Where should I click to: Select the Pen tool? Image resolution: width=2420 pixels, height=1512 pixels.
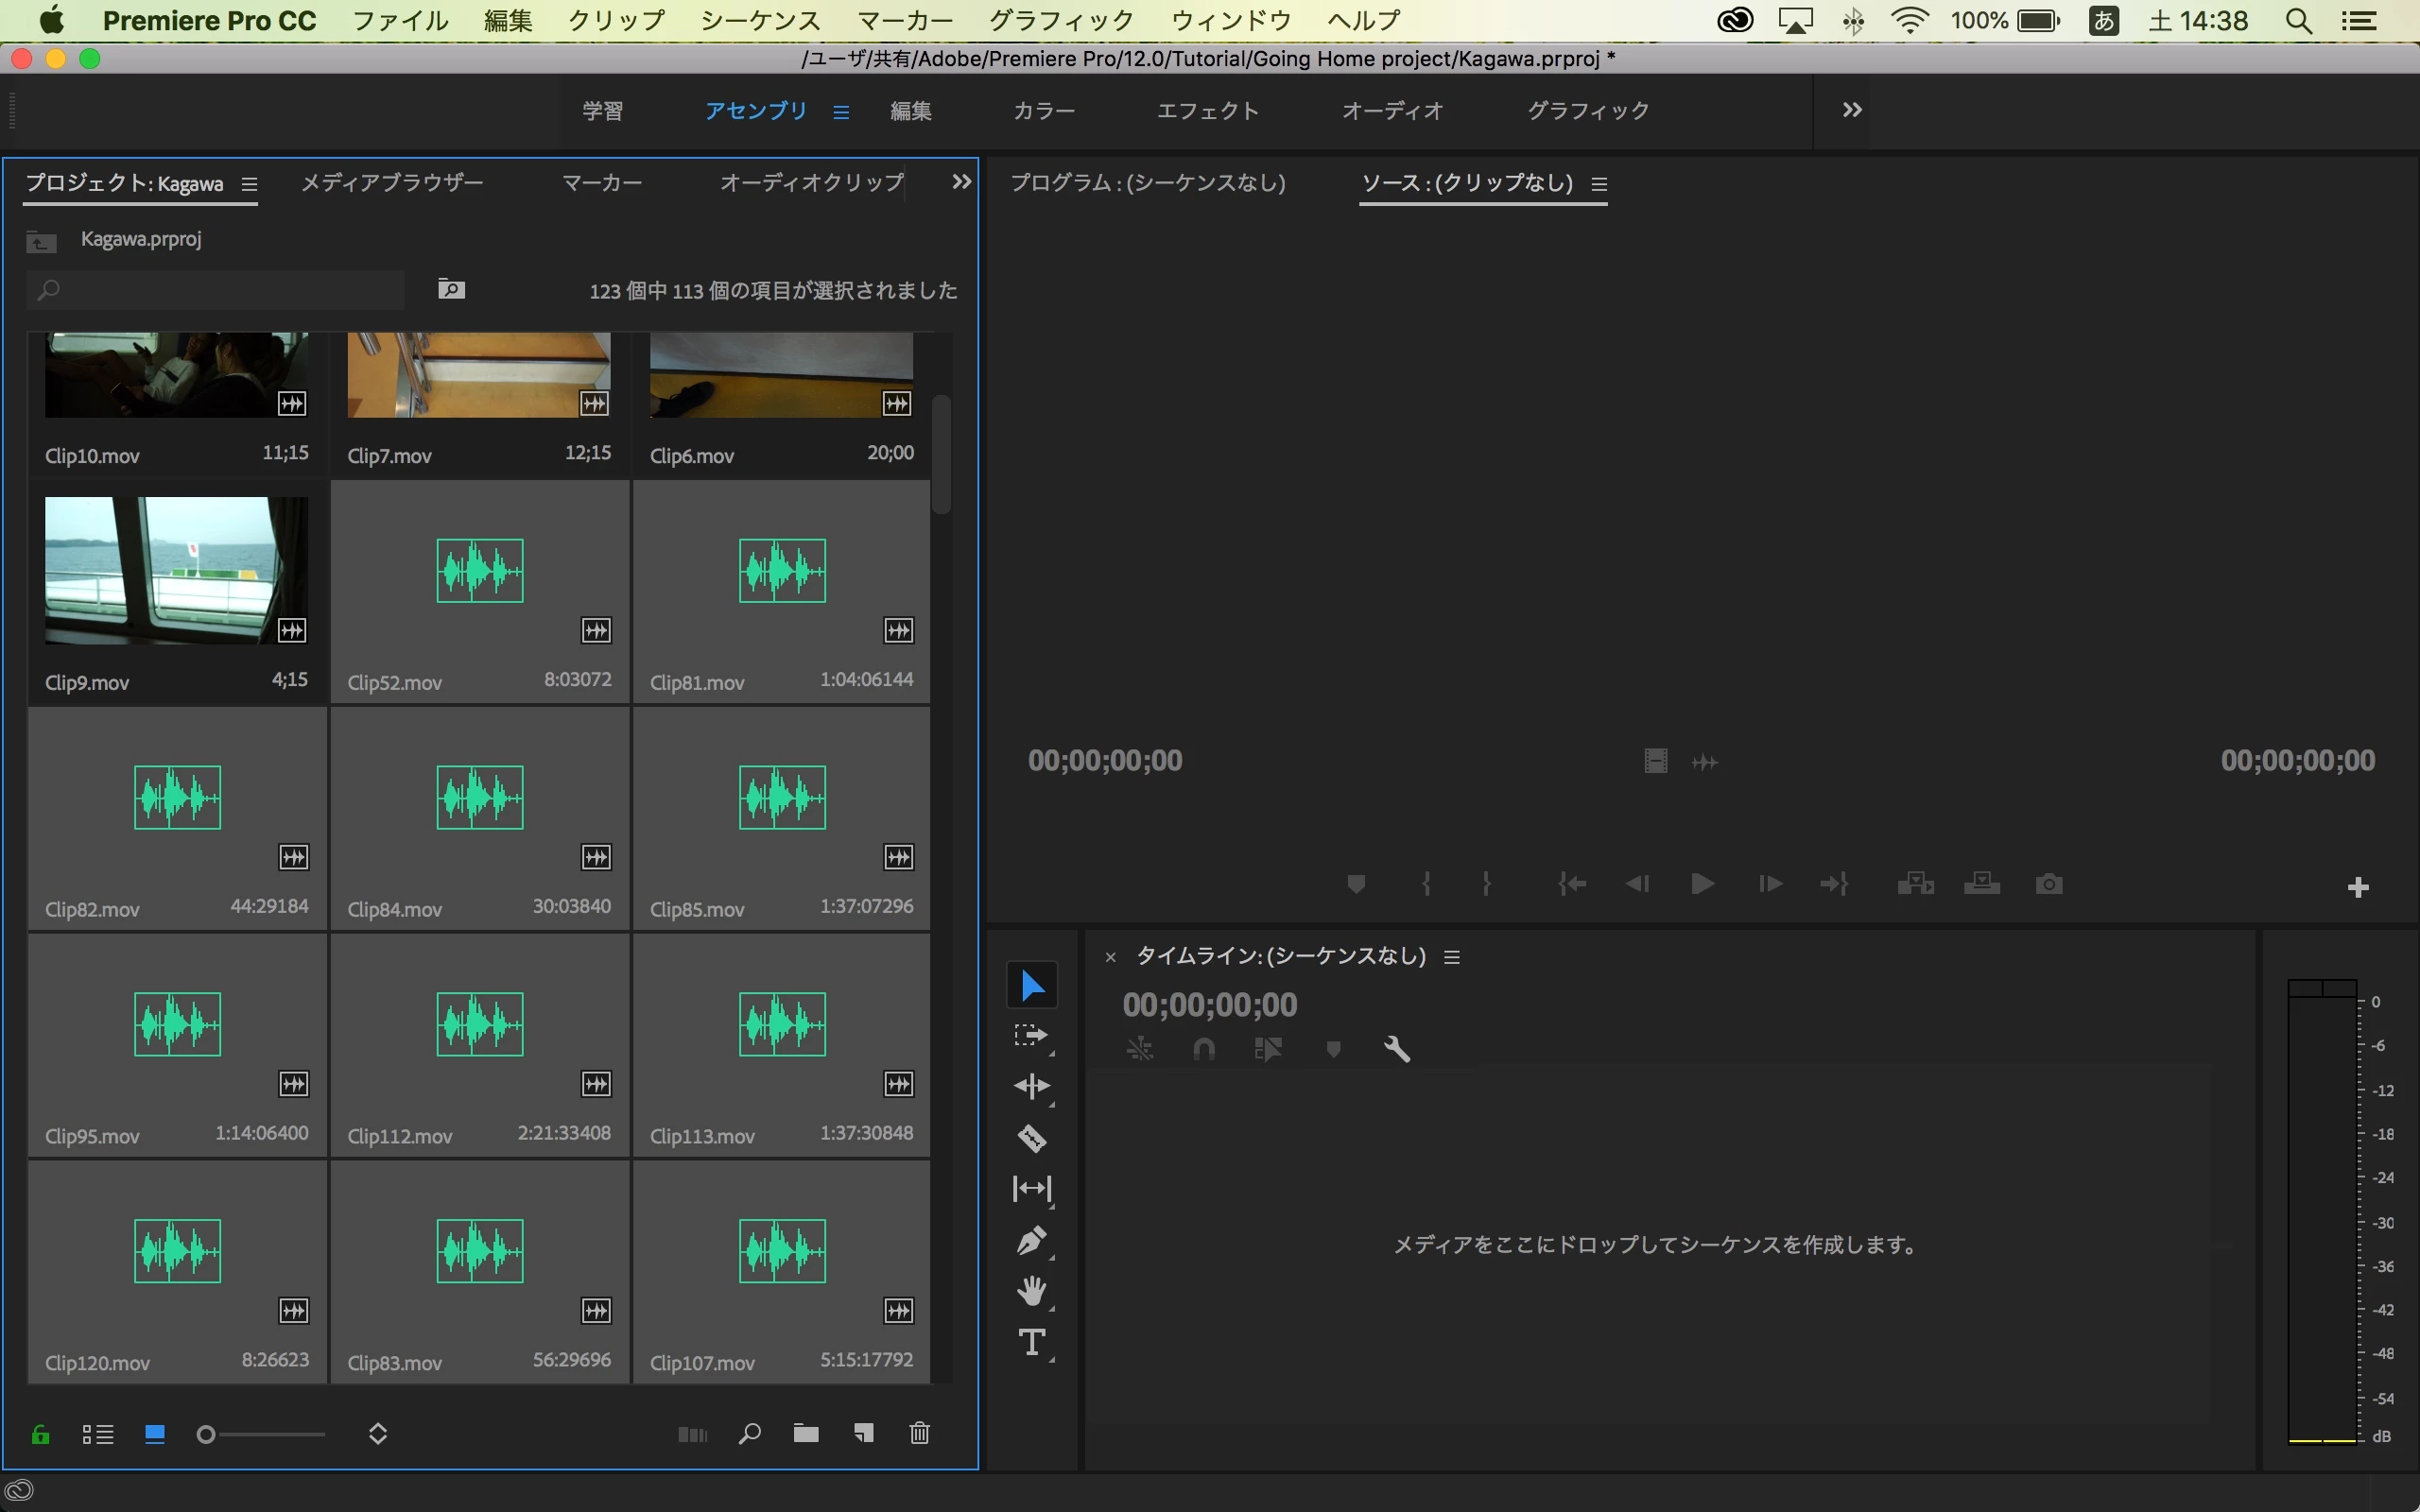(x=1031, y=1240)
